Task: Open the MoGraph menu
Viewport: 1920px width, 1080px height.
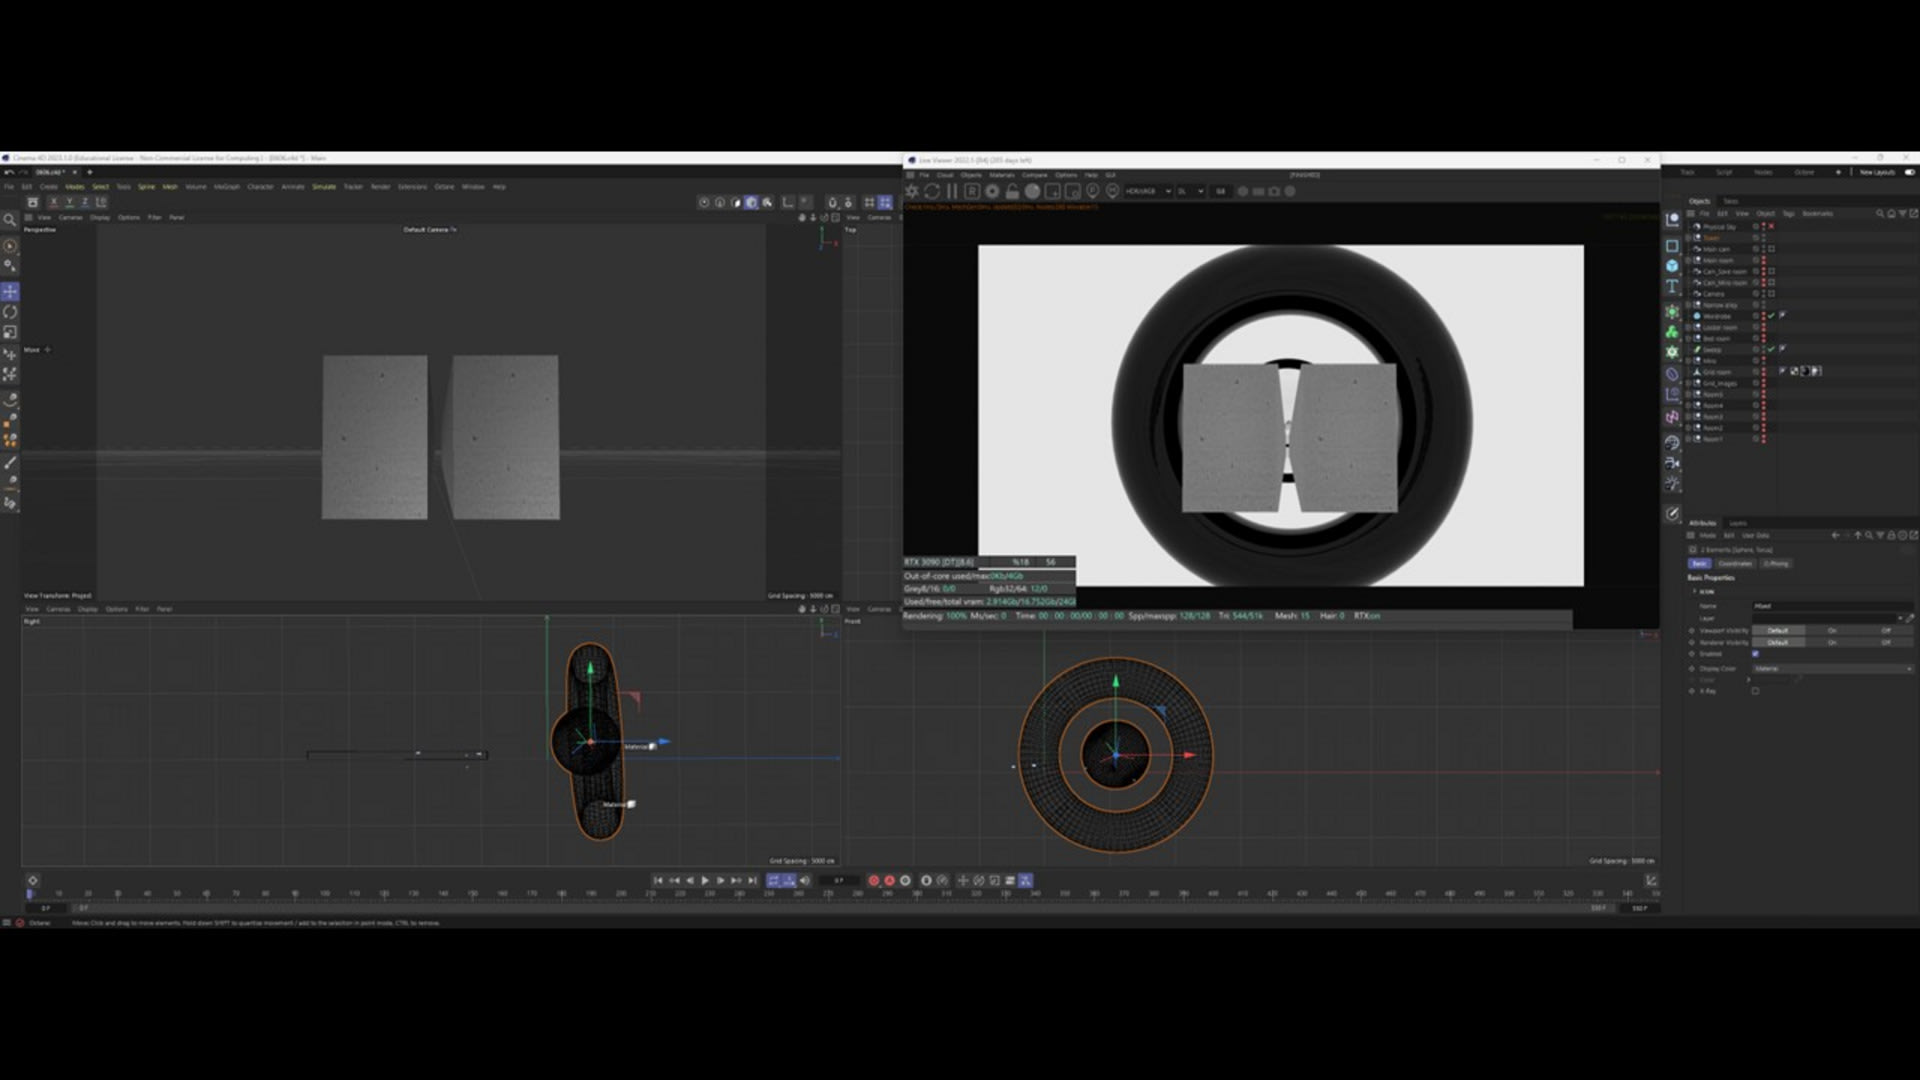Action: (226, 186)
